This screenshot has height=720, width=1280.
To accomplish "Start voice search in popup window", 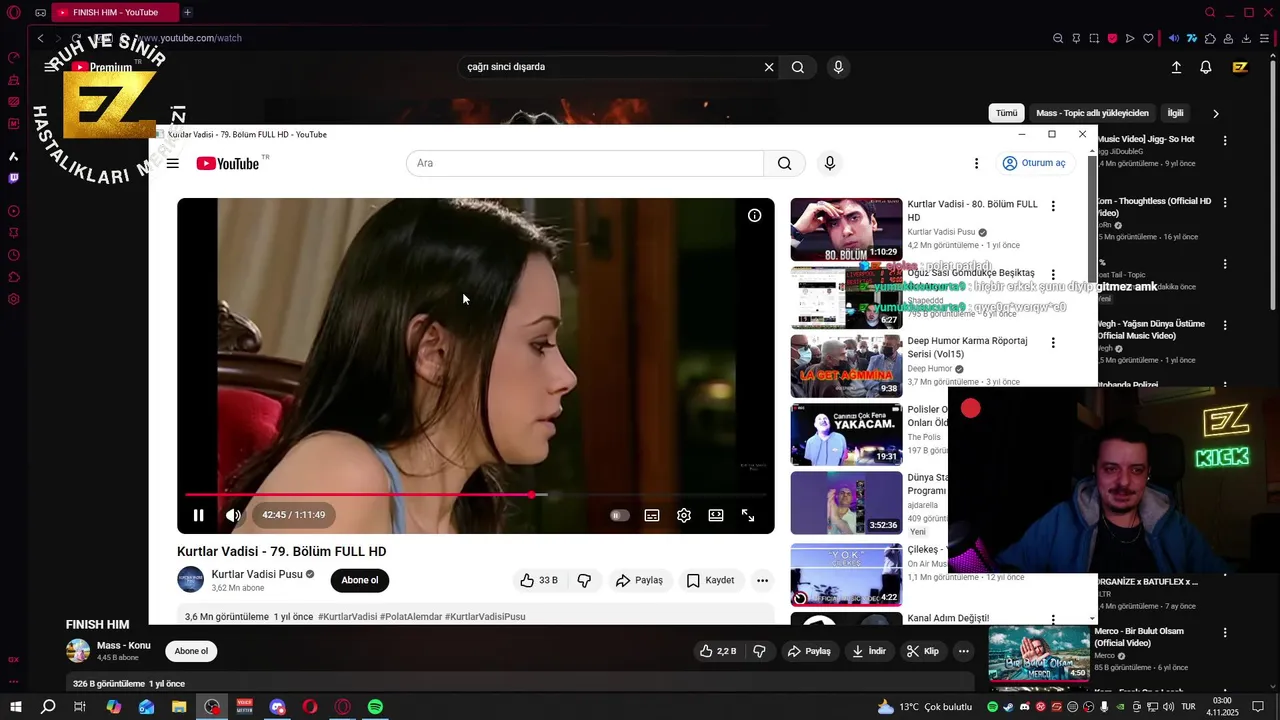I will point(829,163).
